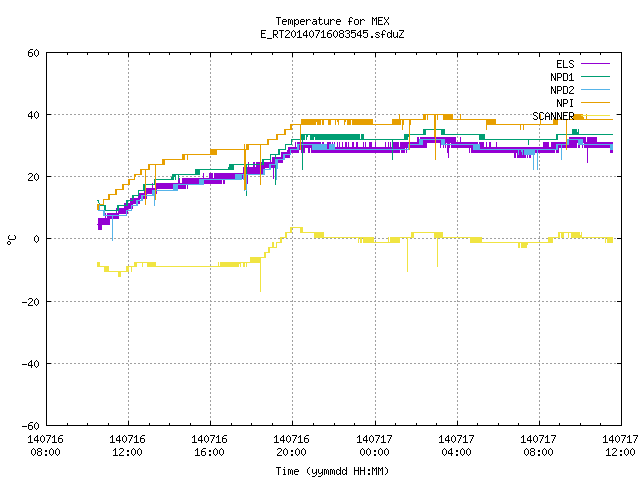Click the x-axis tick label 140717 04:00
The image size is (640, 480).
pyautogui.click(x=456, y=446)
